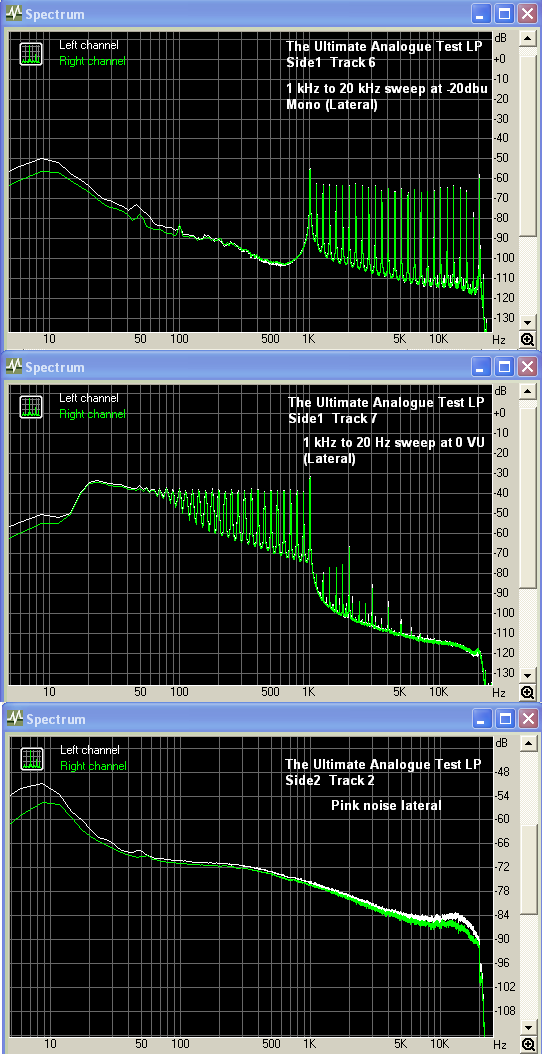Click the '-130' dB value in the Track 6 window

503,317
